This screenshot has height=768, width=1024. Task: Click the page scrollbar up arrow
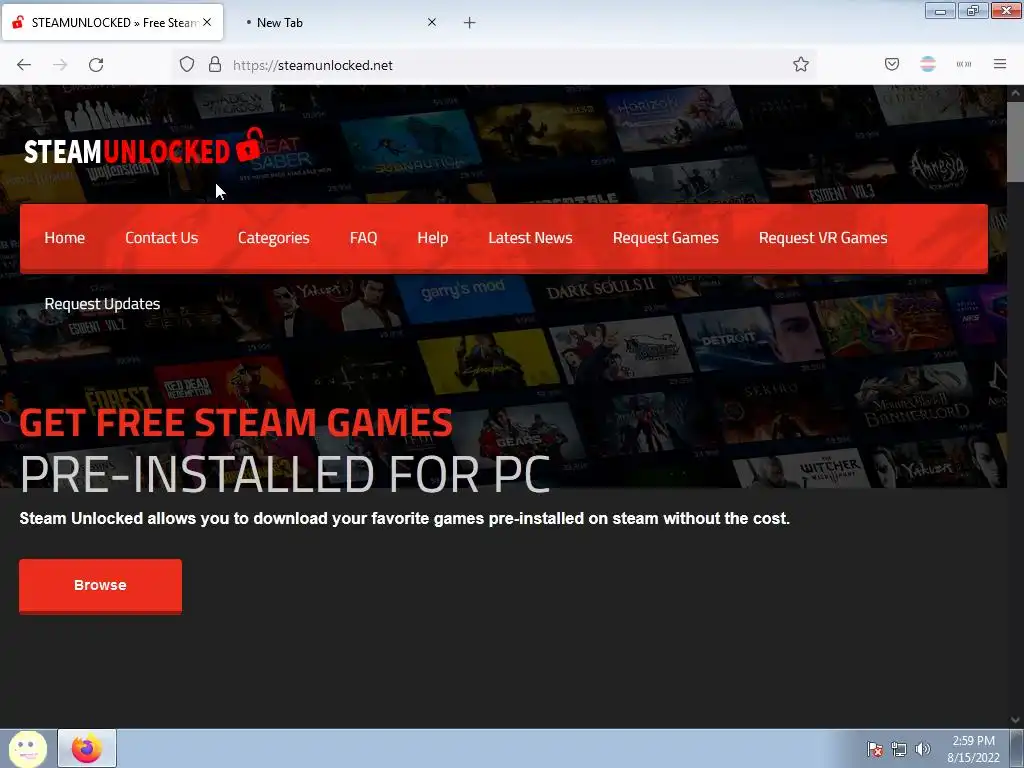click(x=1015, y=93)
